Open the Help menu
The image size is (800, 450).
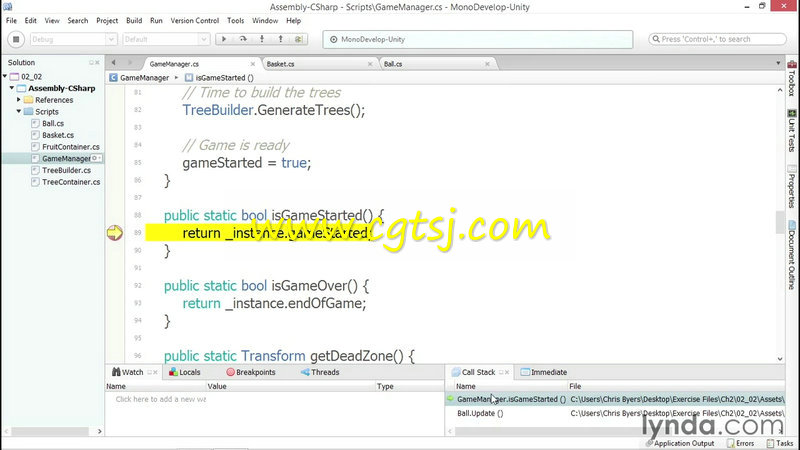point(293,20)
